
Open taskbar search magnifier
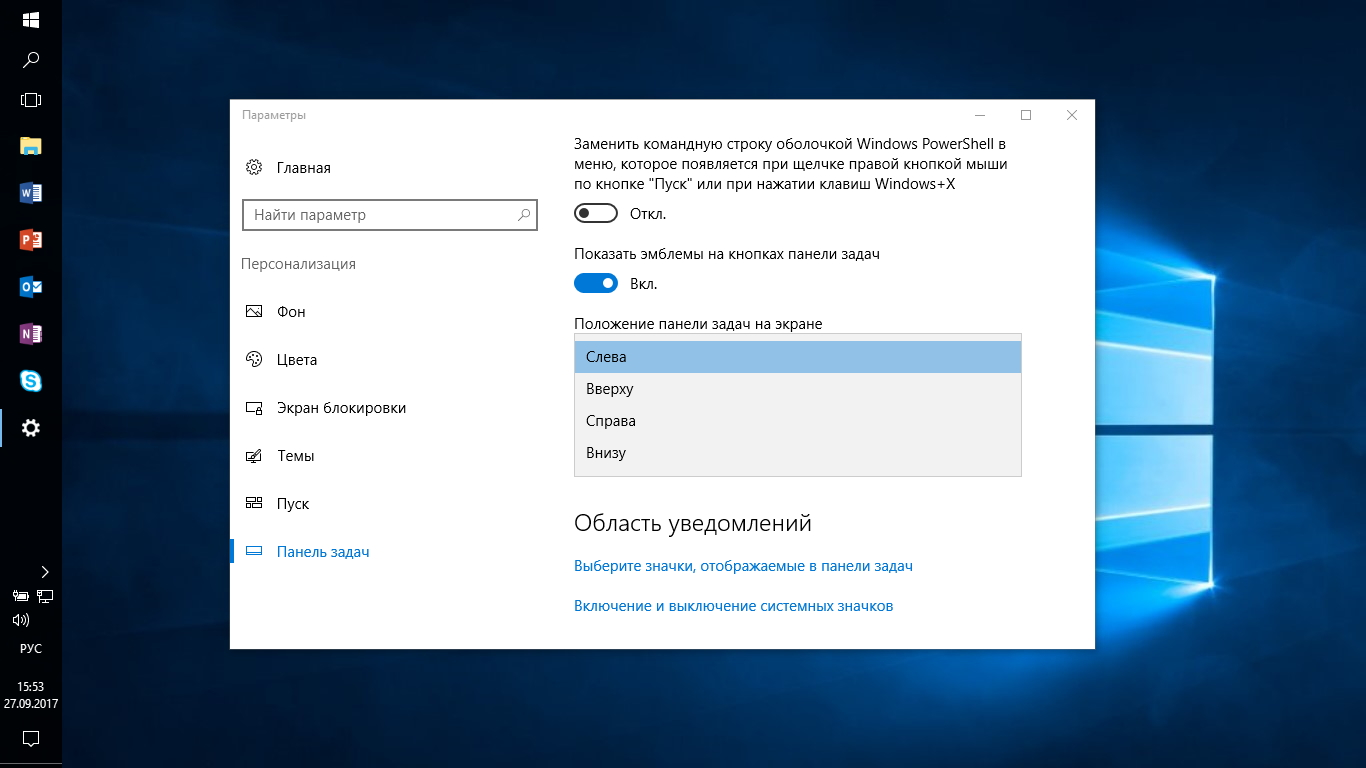point(31,60)
